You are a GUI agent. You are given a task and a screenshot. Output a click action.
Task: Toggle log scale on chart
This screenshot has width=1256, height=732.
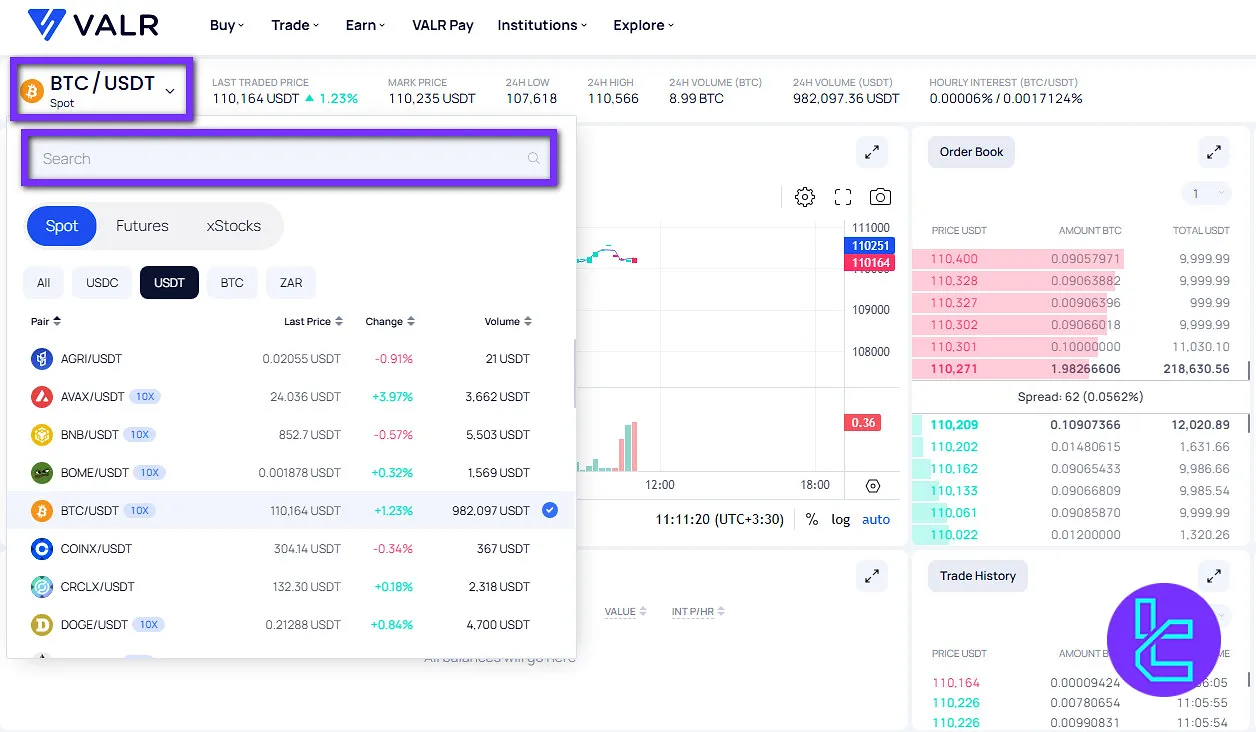(841, 519)
